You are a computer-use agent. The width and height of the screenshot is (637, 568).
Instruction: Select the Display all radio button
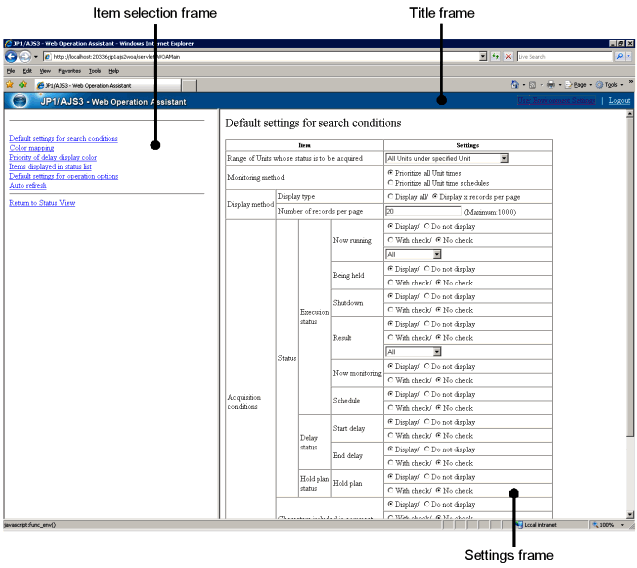tap(390, 197)
